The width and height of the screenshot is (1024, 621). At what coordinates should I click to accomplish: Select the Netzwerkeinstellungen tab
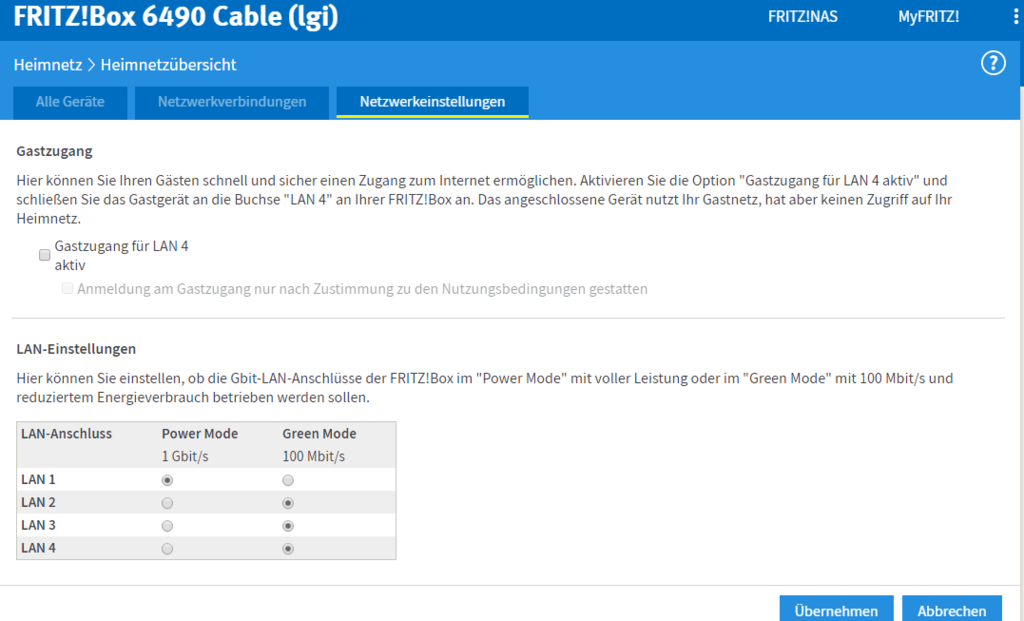[x=432, y=101]
